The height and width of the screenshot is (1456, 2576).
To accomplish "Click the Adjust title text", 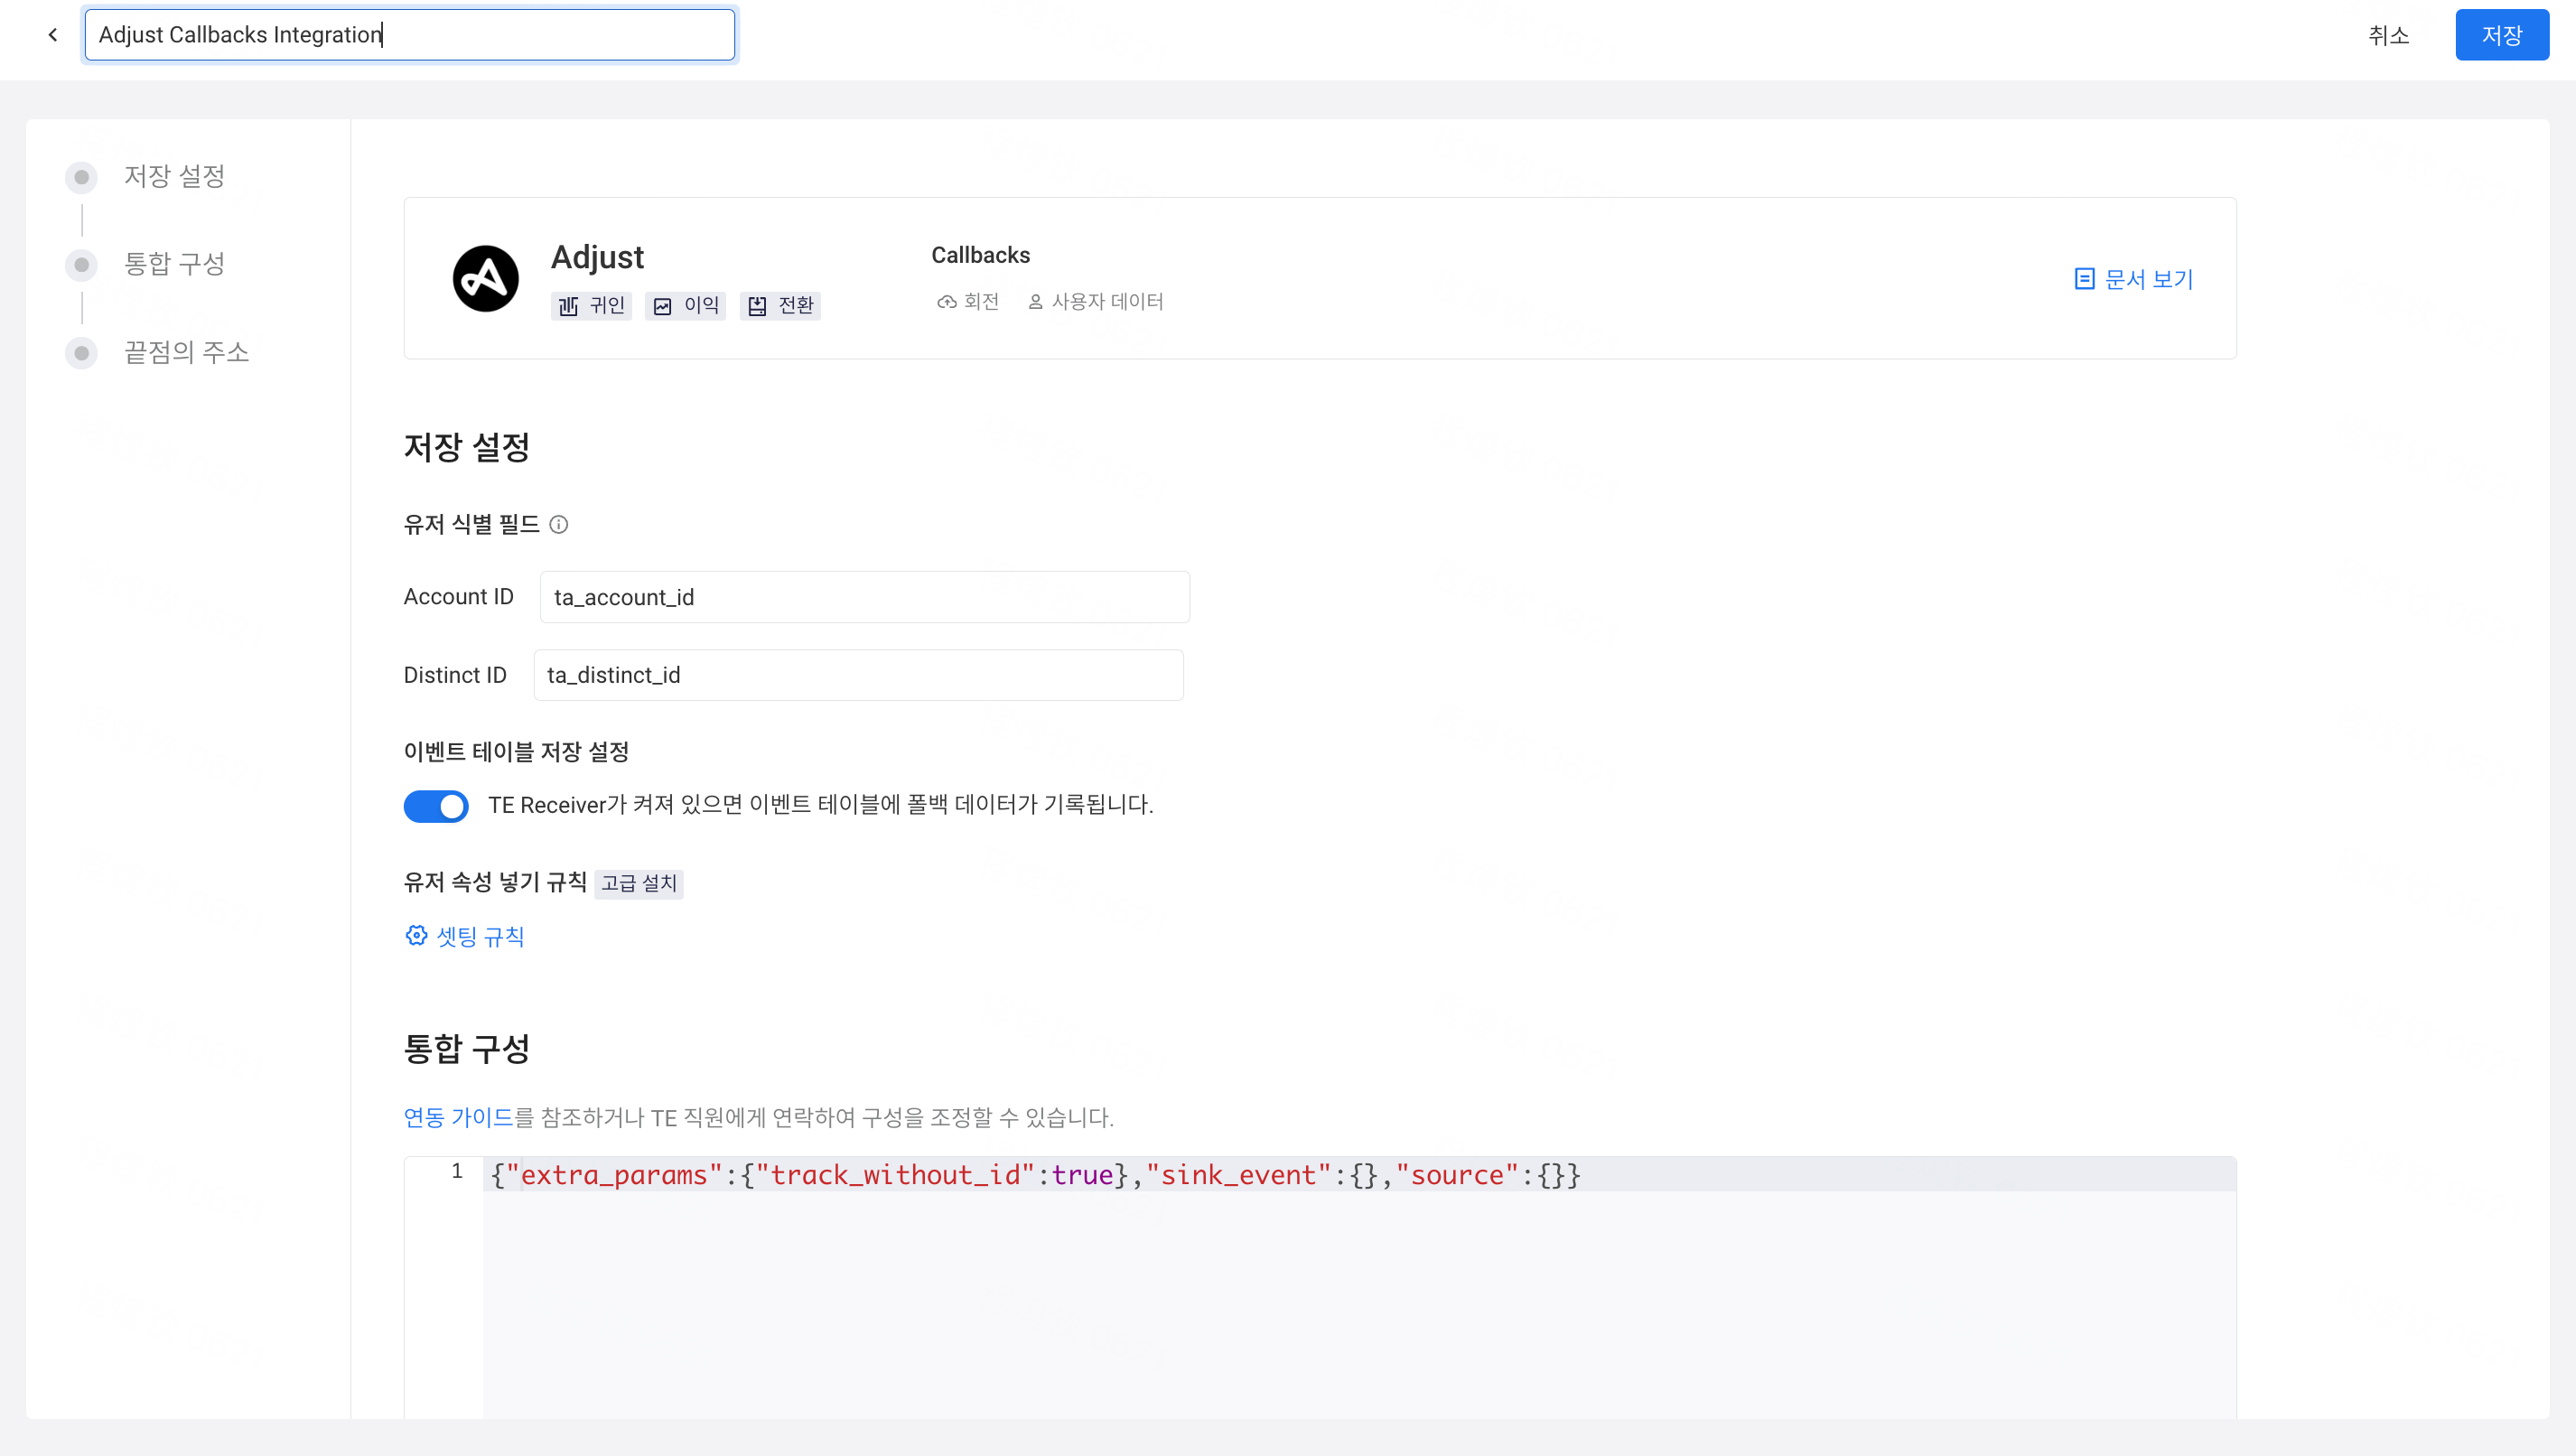I will 598,258.
